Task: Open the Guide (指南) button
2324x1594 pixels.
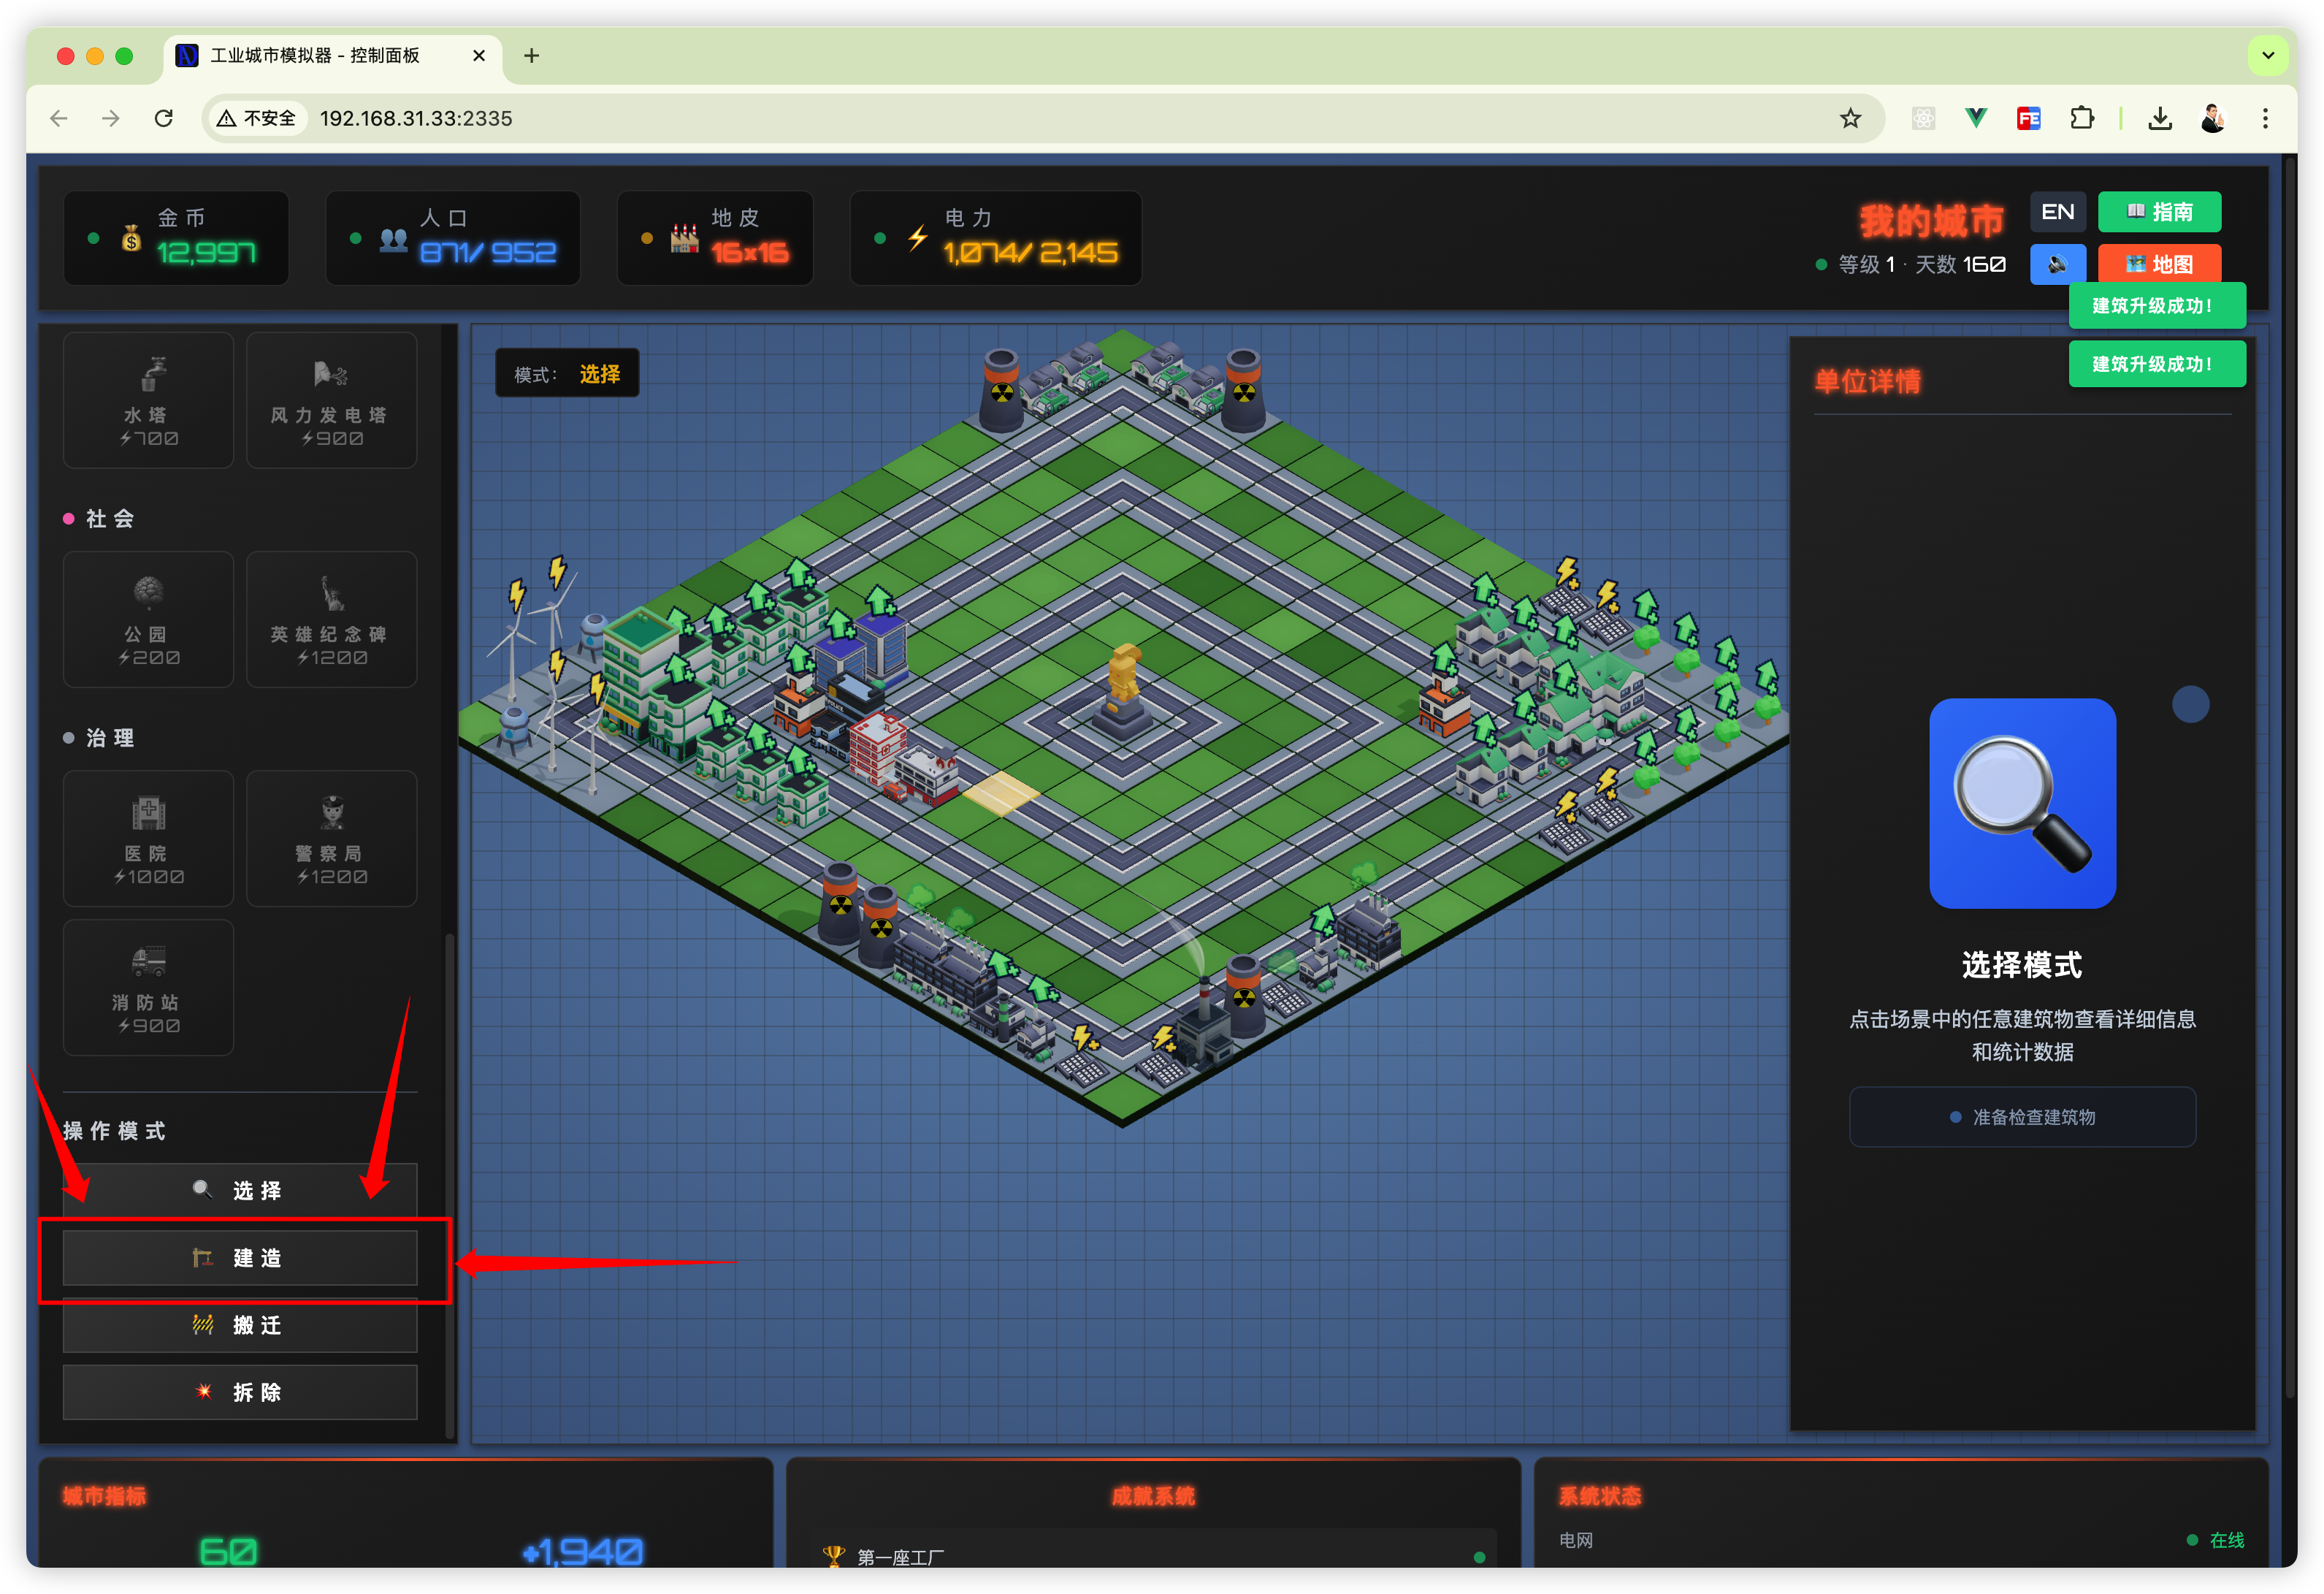Action: [2158, 212]
